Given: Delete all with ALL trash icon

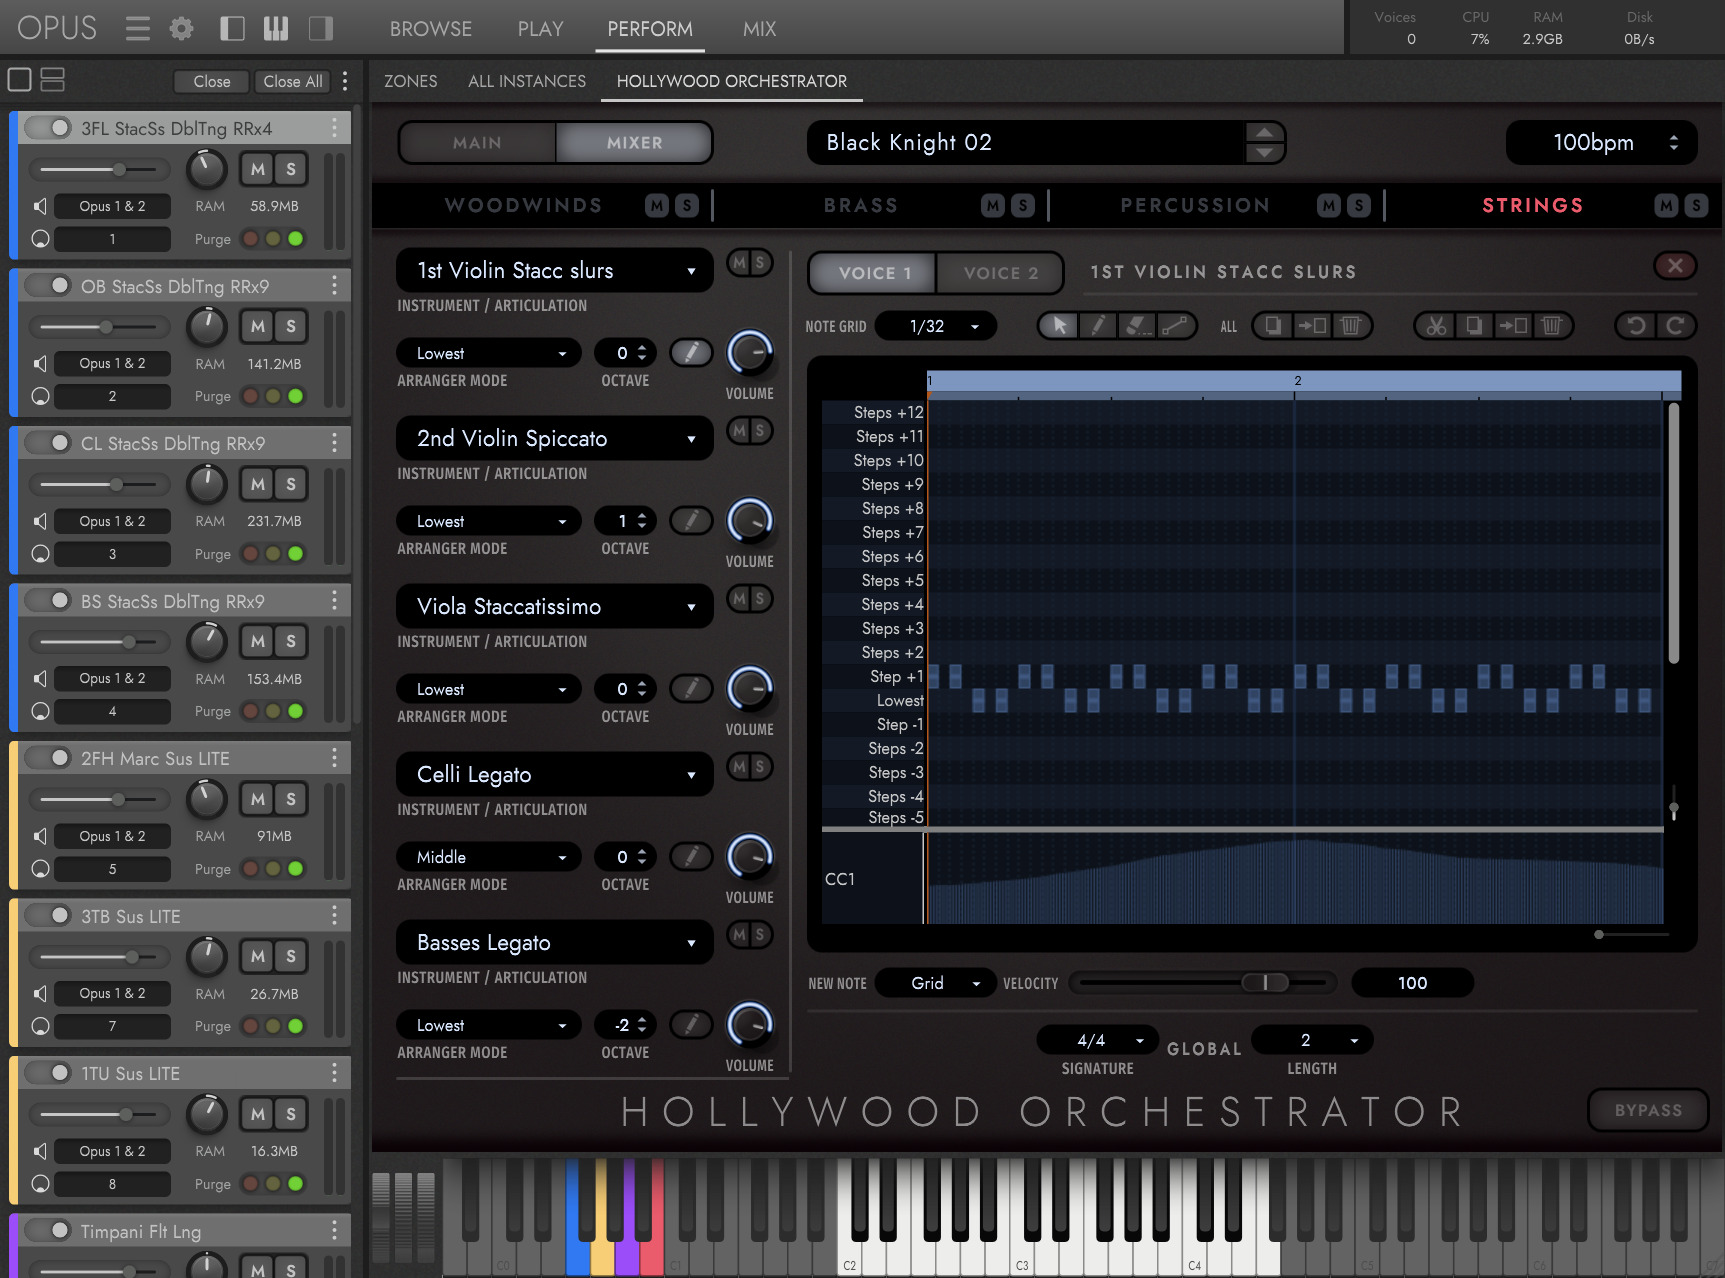Looking at the screenshot, I should point(1350,325).
